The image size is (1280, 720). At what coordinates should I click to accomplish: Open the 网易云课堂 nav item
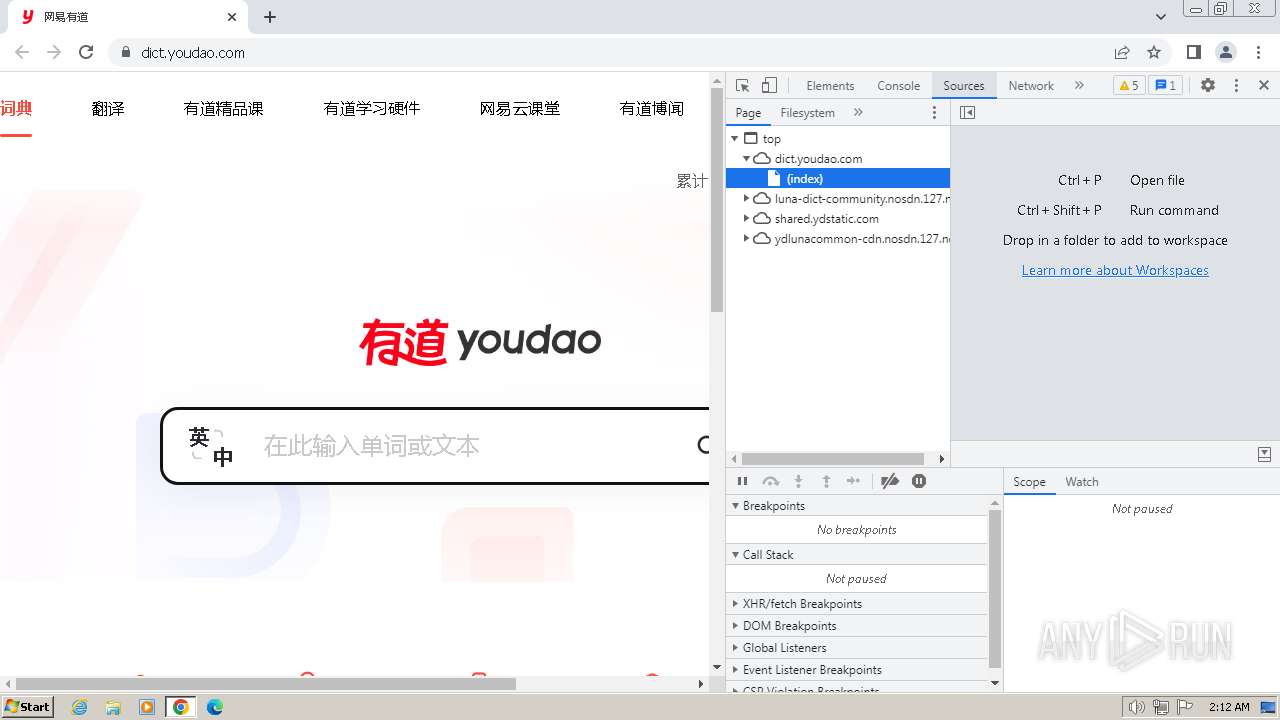520,109
